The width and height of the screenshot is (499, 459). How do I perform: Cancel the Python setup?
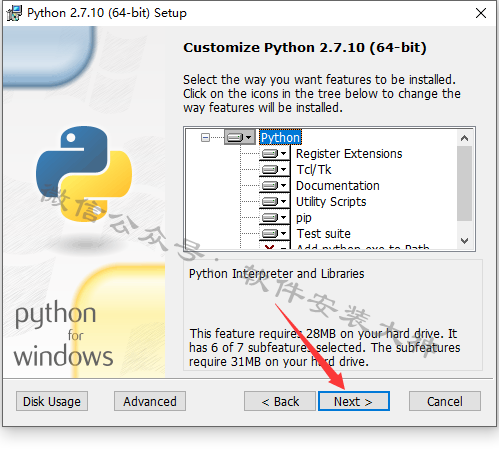click(x=445, y=401)
